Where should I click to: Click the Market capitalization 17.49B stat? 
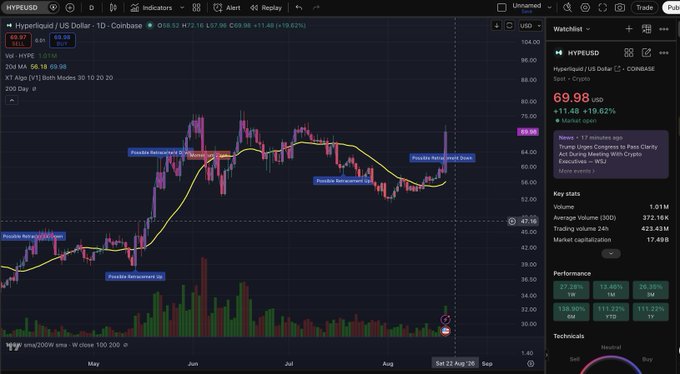click(x=611, y=239)
